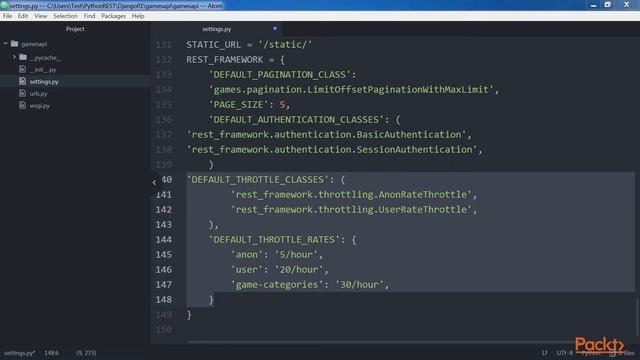Click the settings.py filename in status bar
Viewport: 640px width, 360px height.
[20, 353]
